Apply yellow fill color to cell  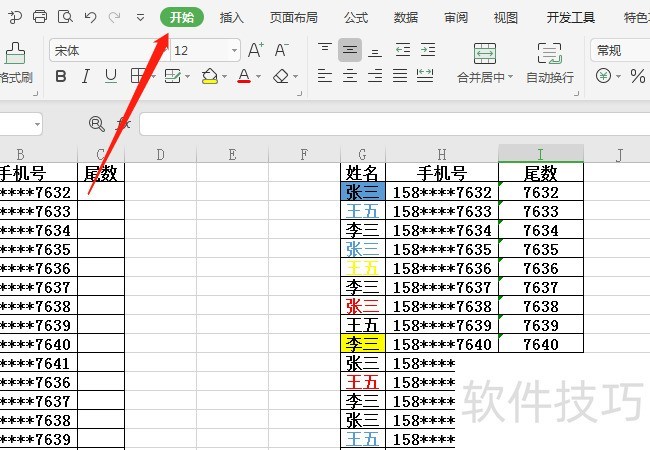pos(210,76)
